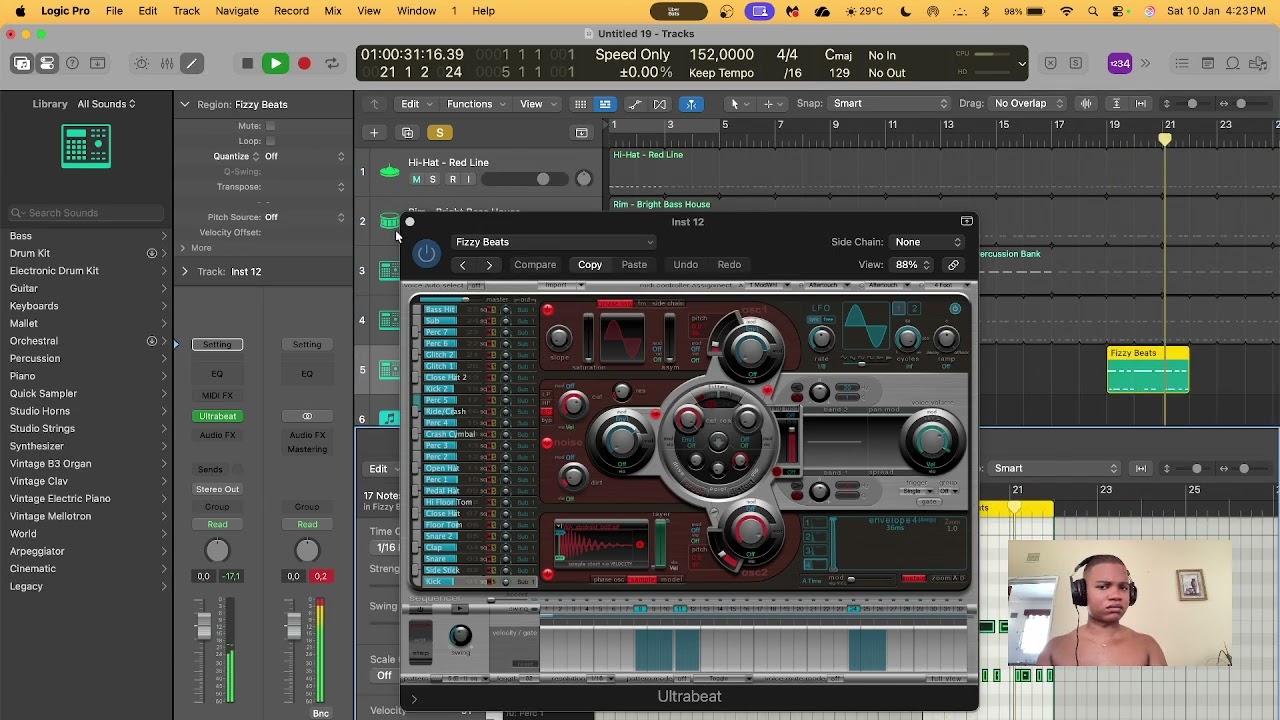Toggle input monitoring on Hi-Hat track
Image resolution: width=1280 pixels, height=720 pixels.
click(468, 179)
